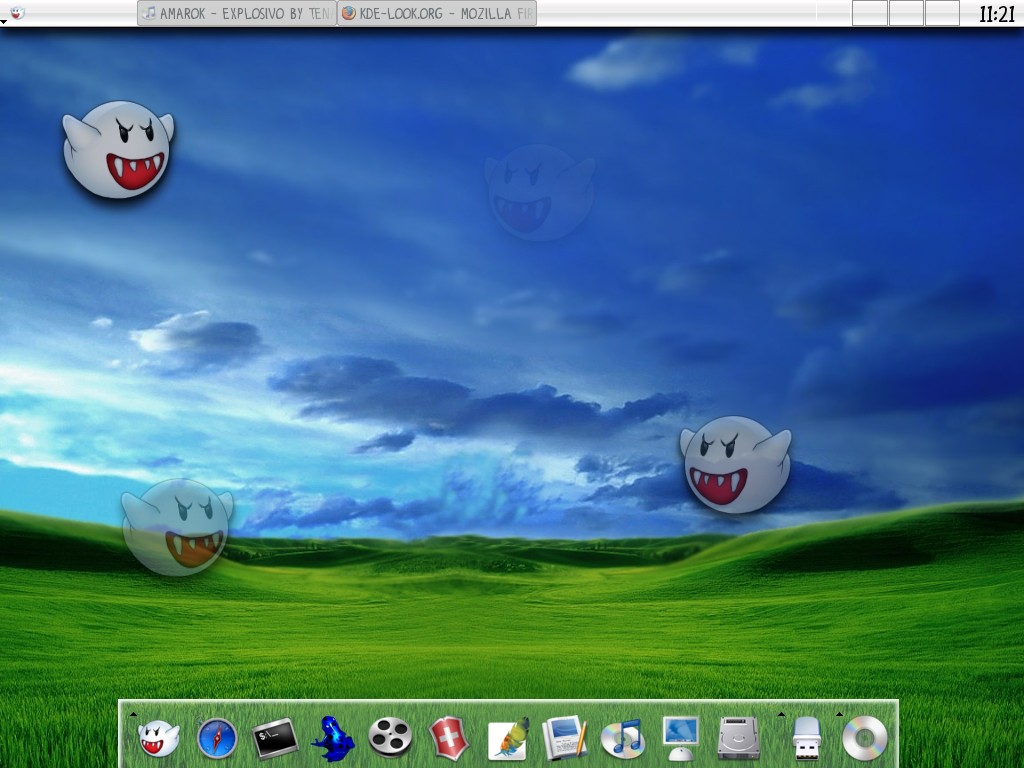
Task: Launch the compass web browser from dock
Action: pos(217,738)
